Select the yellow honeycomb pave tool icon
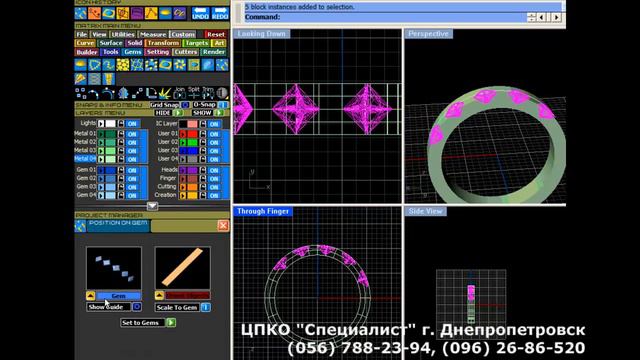Image resolution: width=640 pixels, height=360 pixels. click(x=122, y=65)
